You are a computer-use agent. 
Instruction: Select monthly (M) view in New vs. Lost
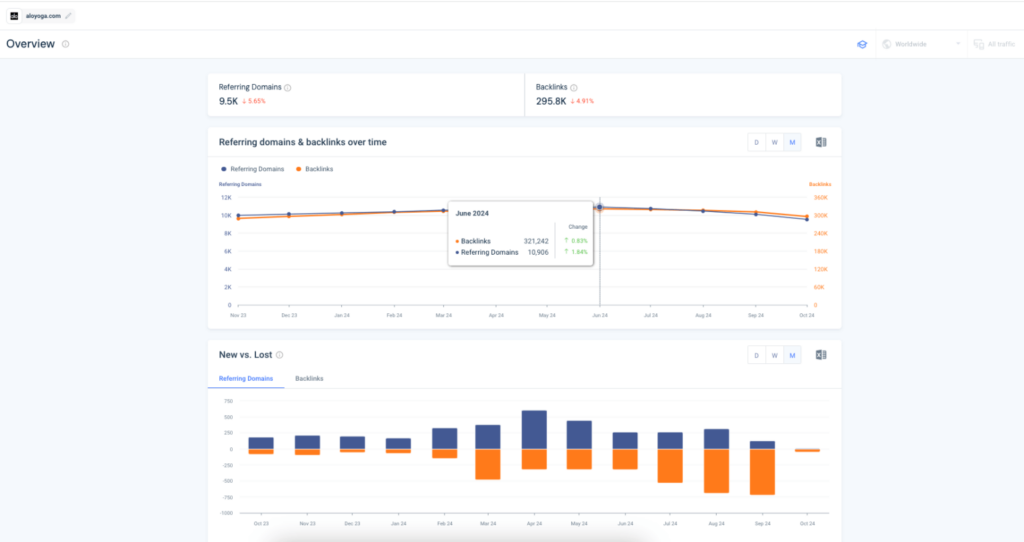792,355
